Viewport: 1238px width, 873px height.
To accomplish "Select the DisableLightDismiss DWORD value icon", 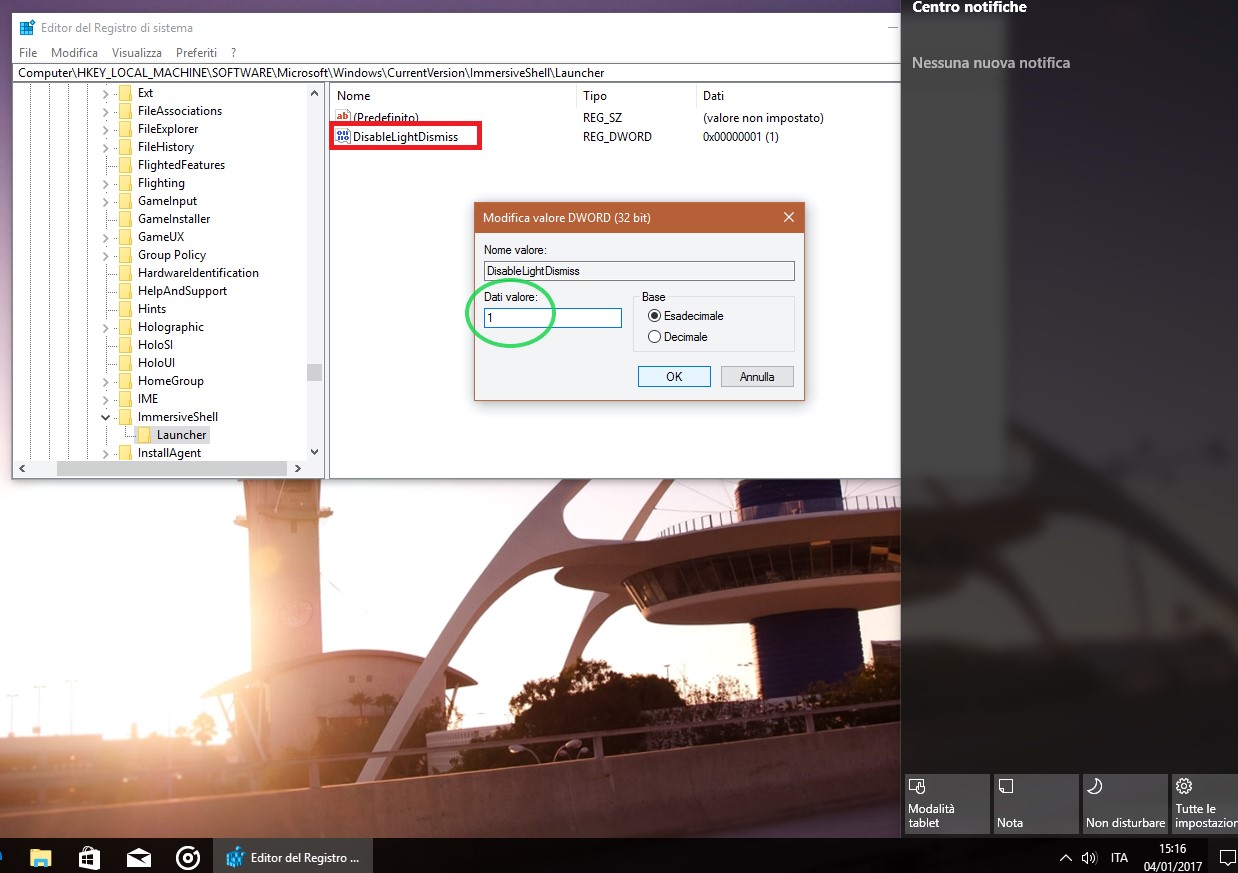I will [x=343, y=136].
